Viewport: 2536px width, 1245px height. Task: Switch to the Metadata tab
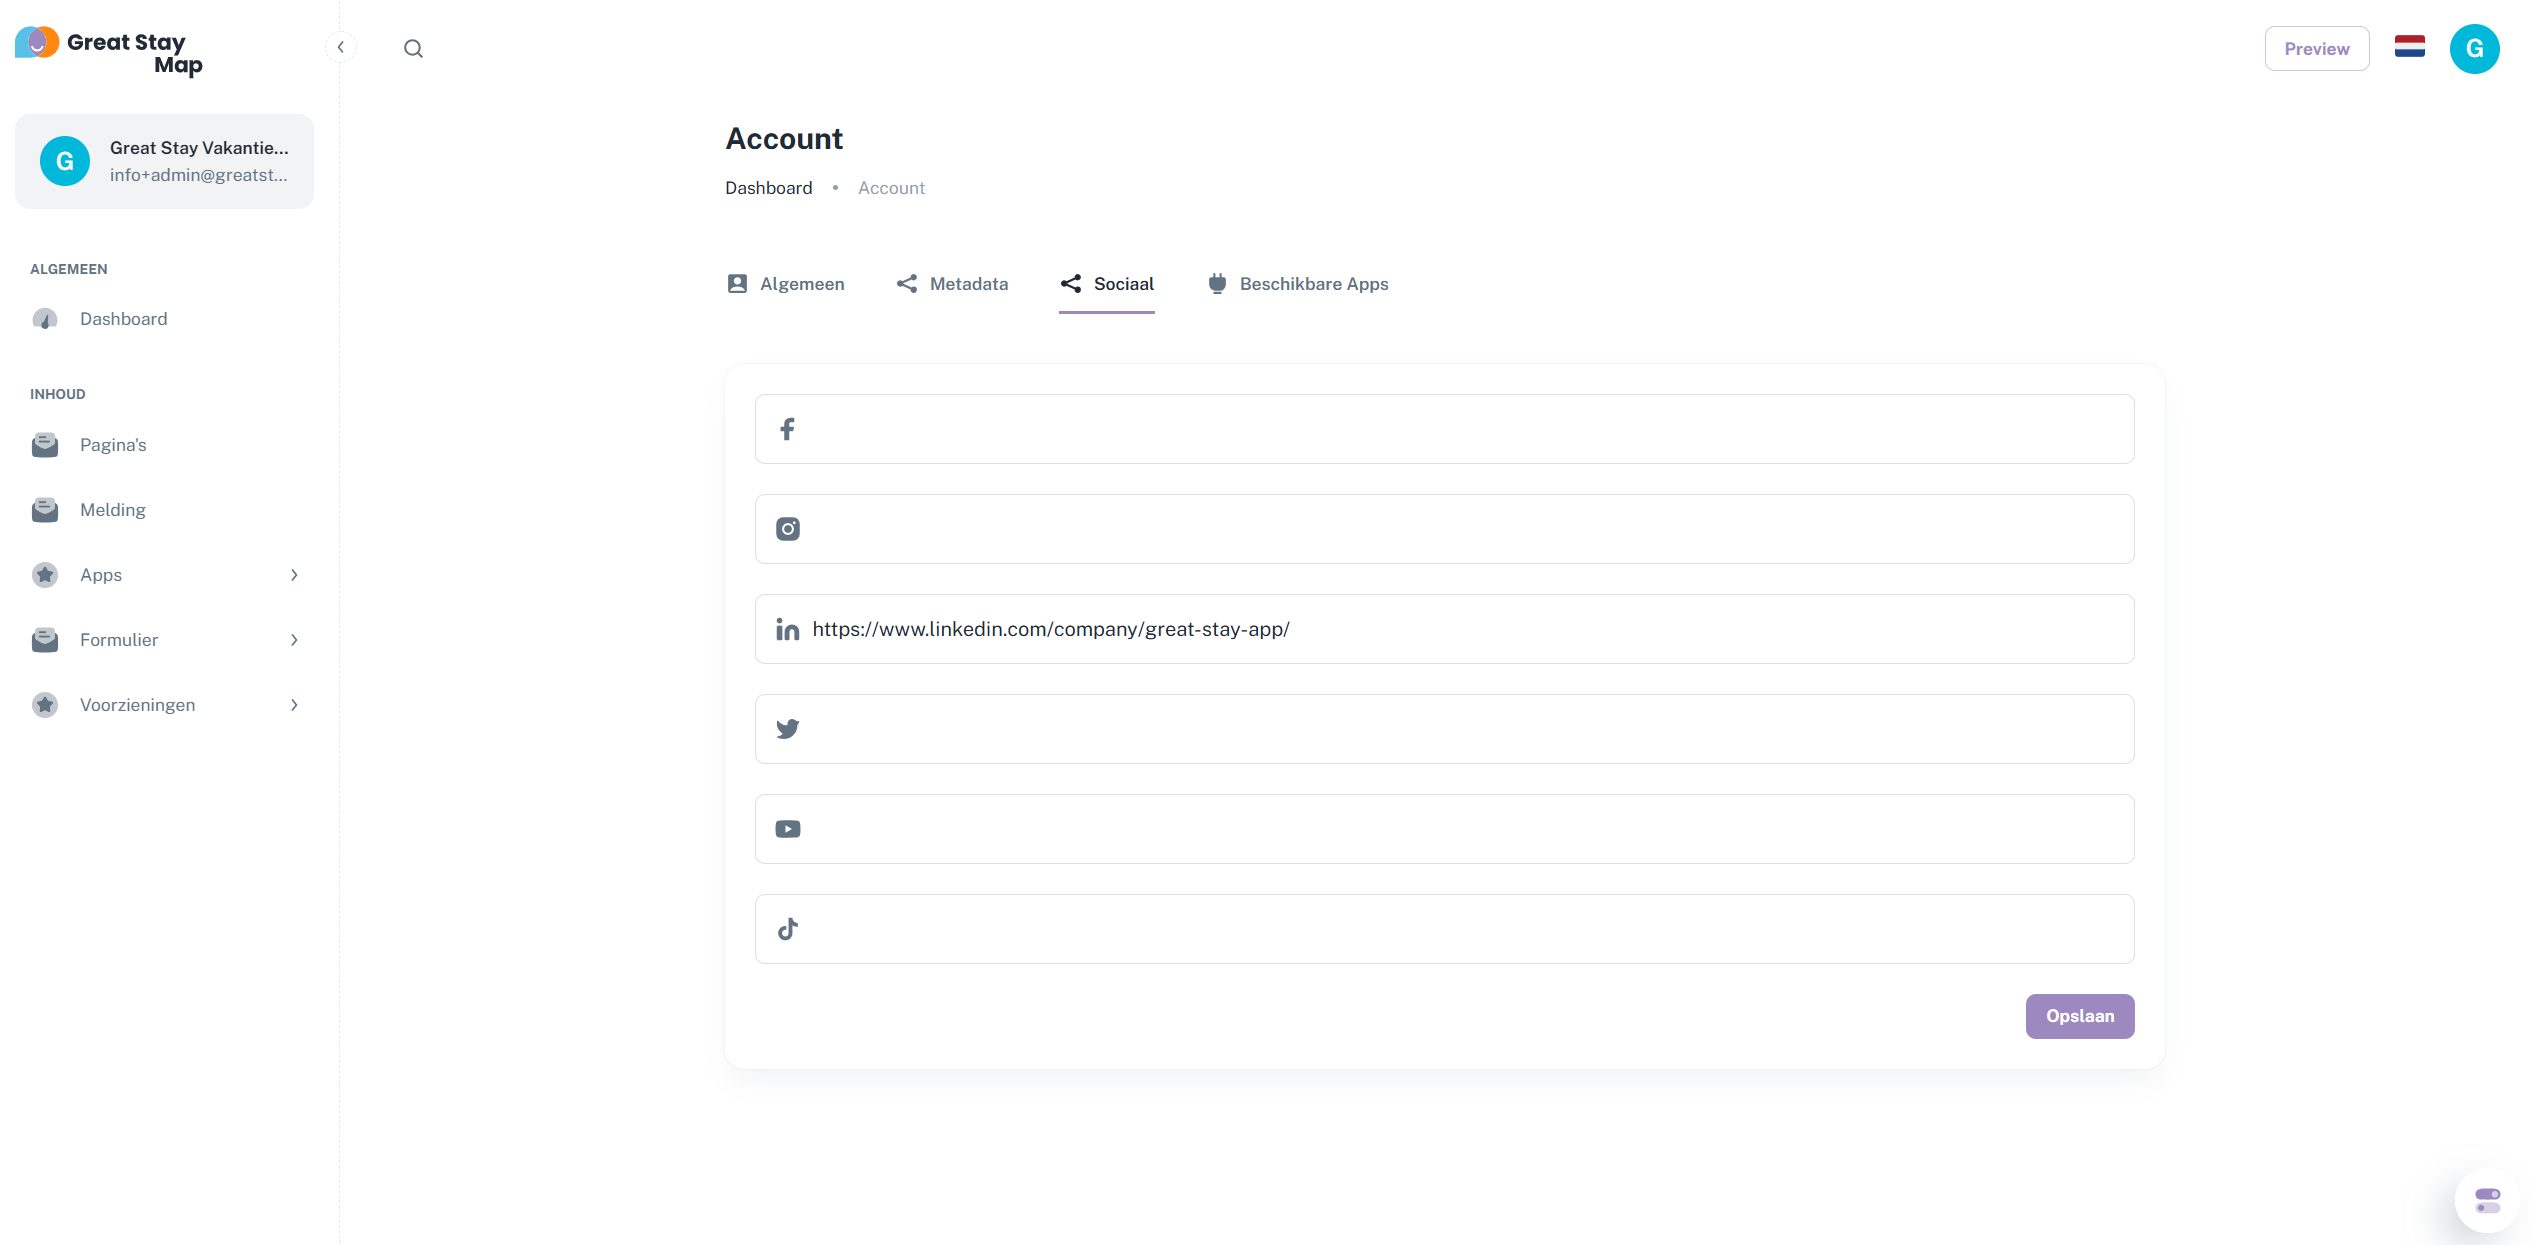tap(952, 284)
